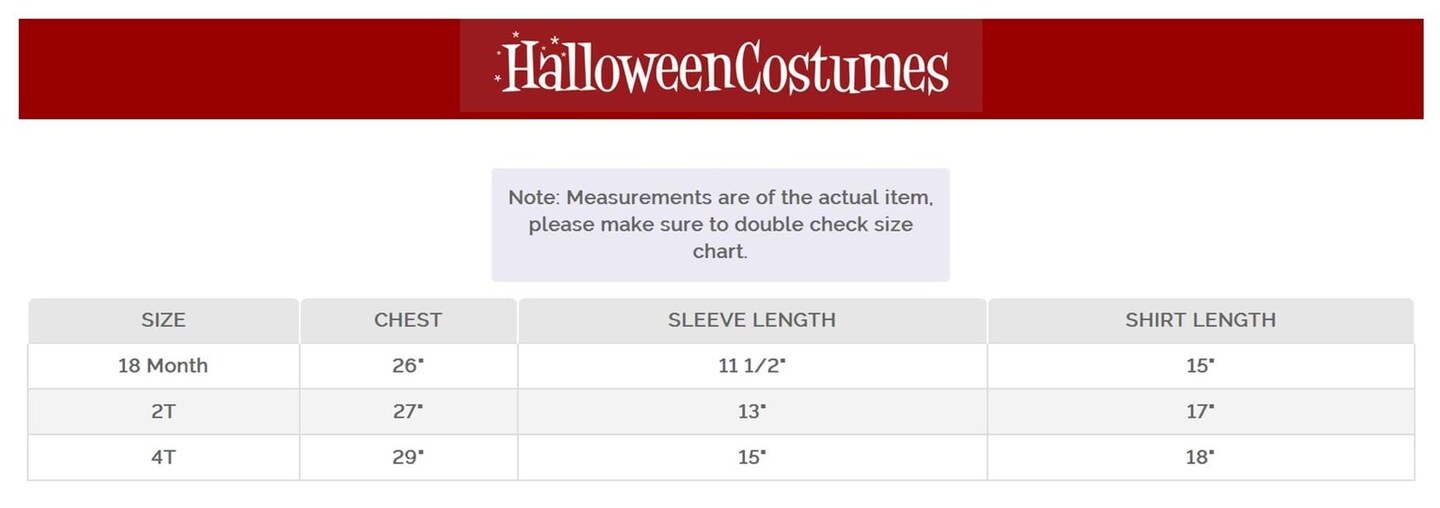Select the 4T size cell
Screen dimensions: 1440x508
click(163, 457)
